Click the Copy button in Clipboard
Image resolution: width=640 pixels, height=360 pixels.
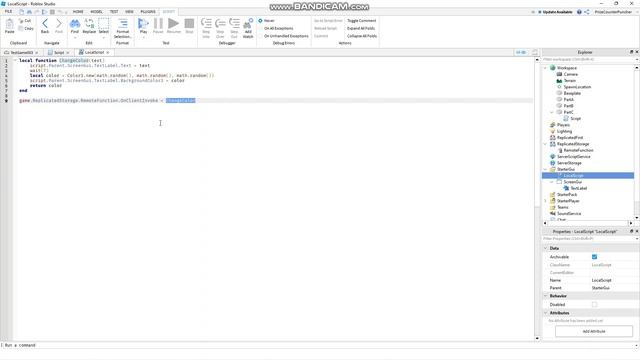tap(26, 28)
